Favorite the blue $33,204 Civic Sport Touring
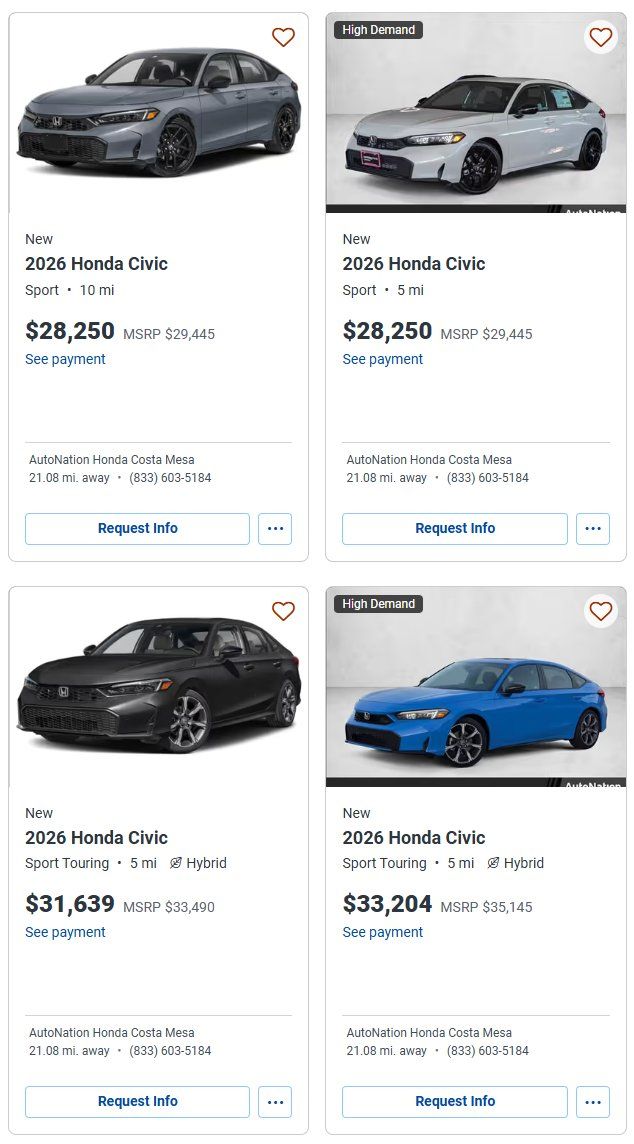 point(600,611)
